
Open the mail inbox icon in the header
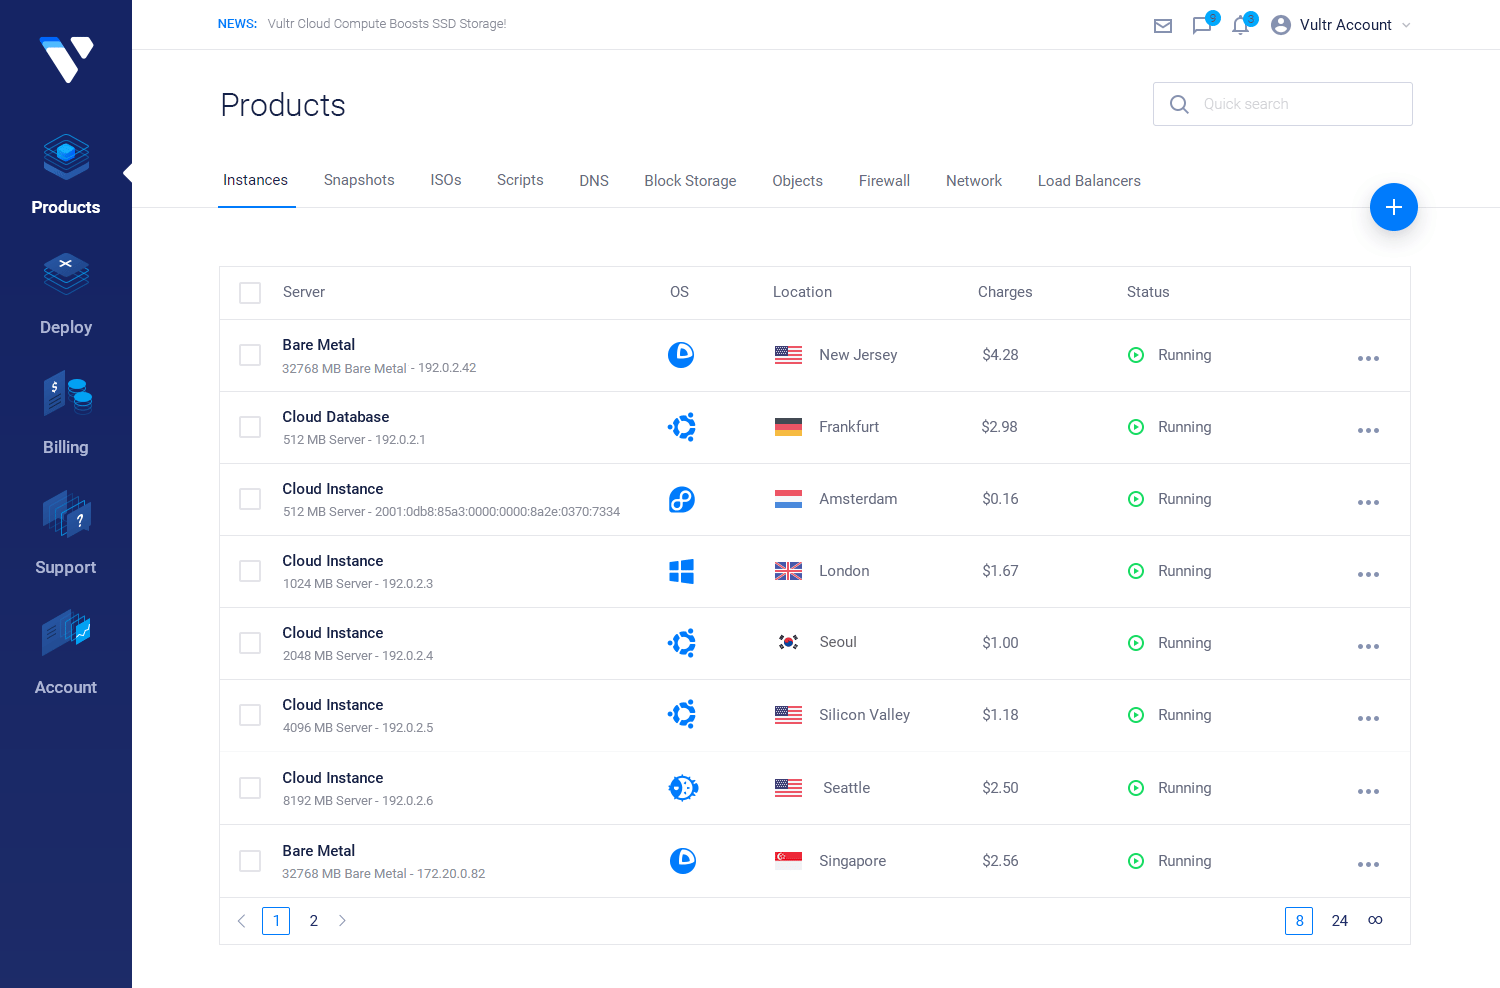[x=1162, y=25]
